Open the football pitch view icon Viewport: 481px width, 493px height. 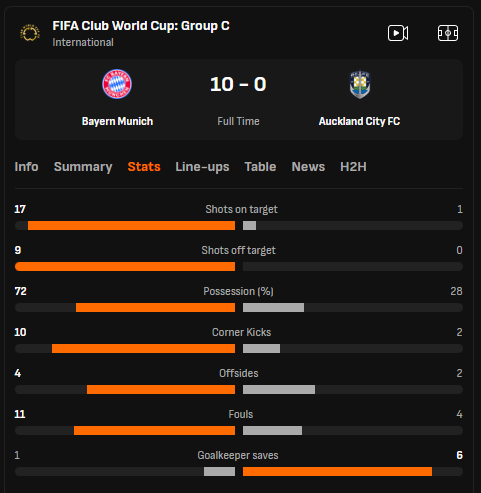click(x=448, y=33)
